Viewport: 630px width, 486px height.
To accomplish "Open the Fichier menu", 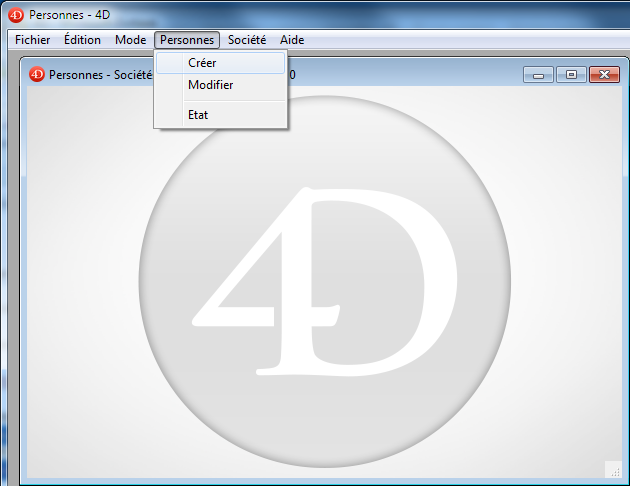I will [33, 40].
